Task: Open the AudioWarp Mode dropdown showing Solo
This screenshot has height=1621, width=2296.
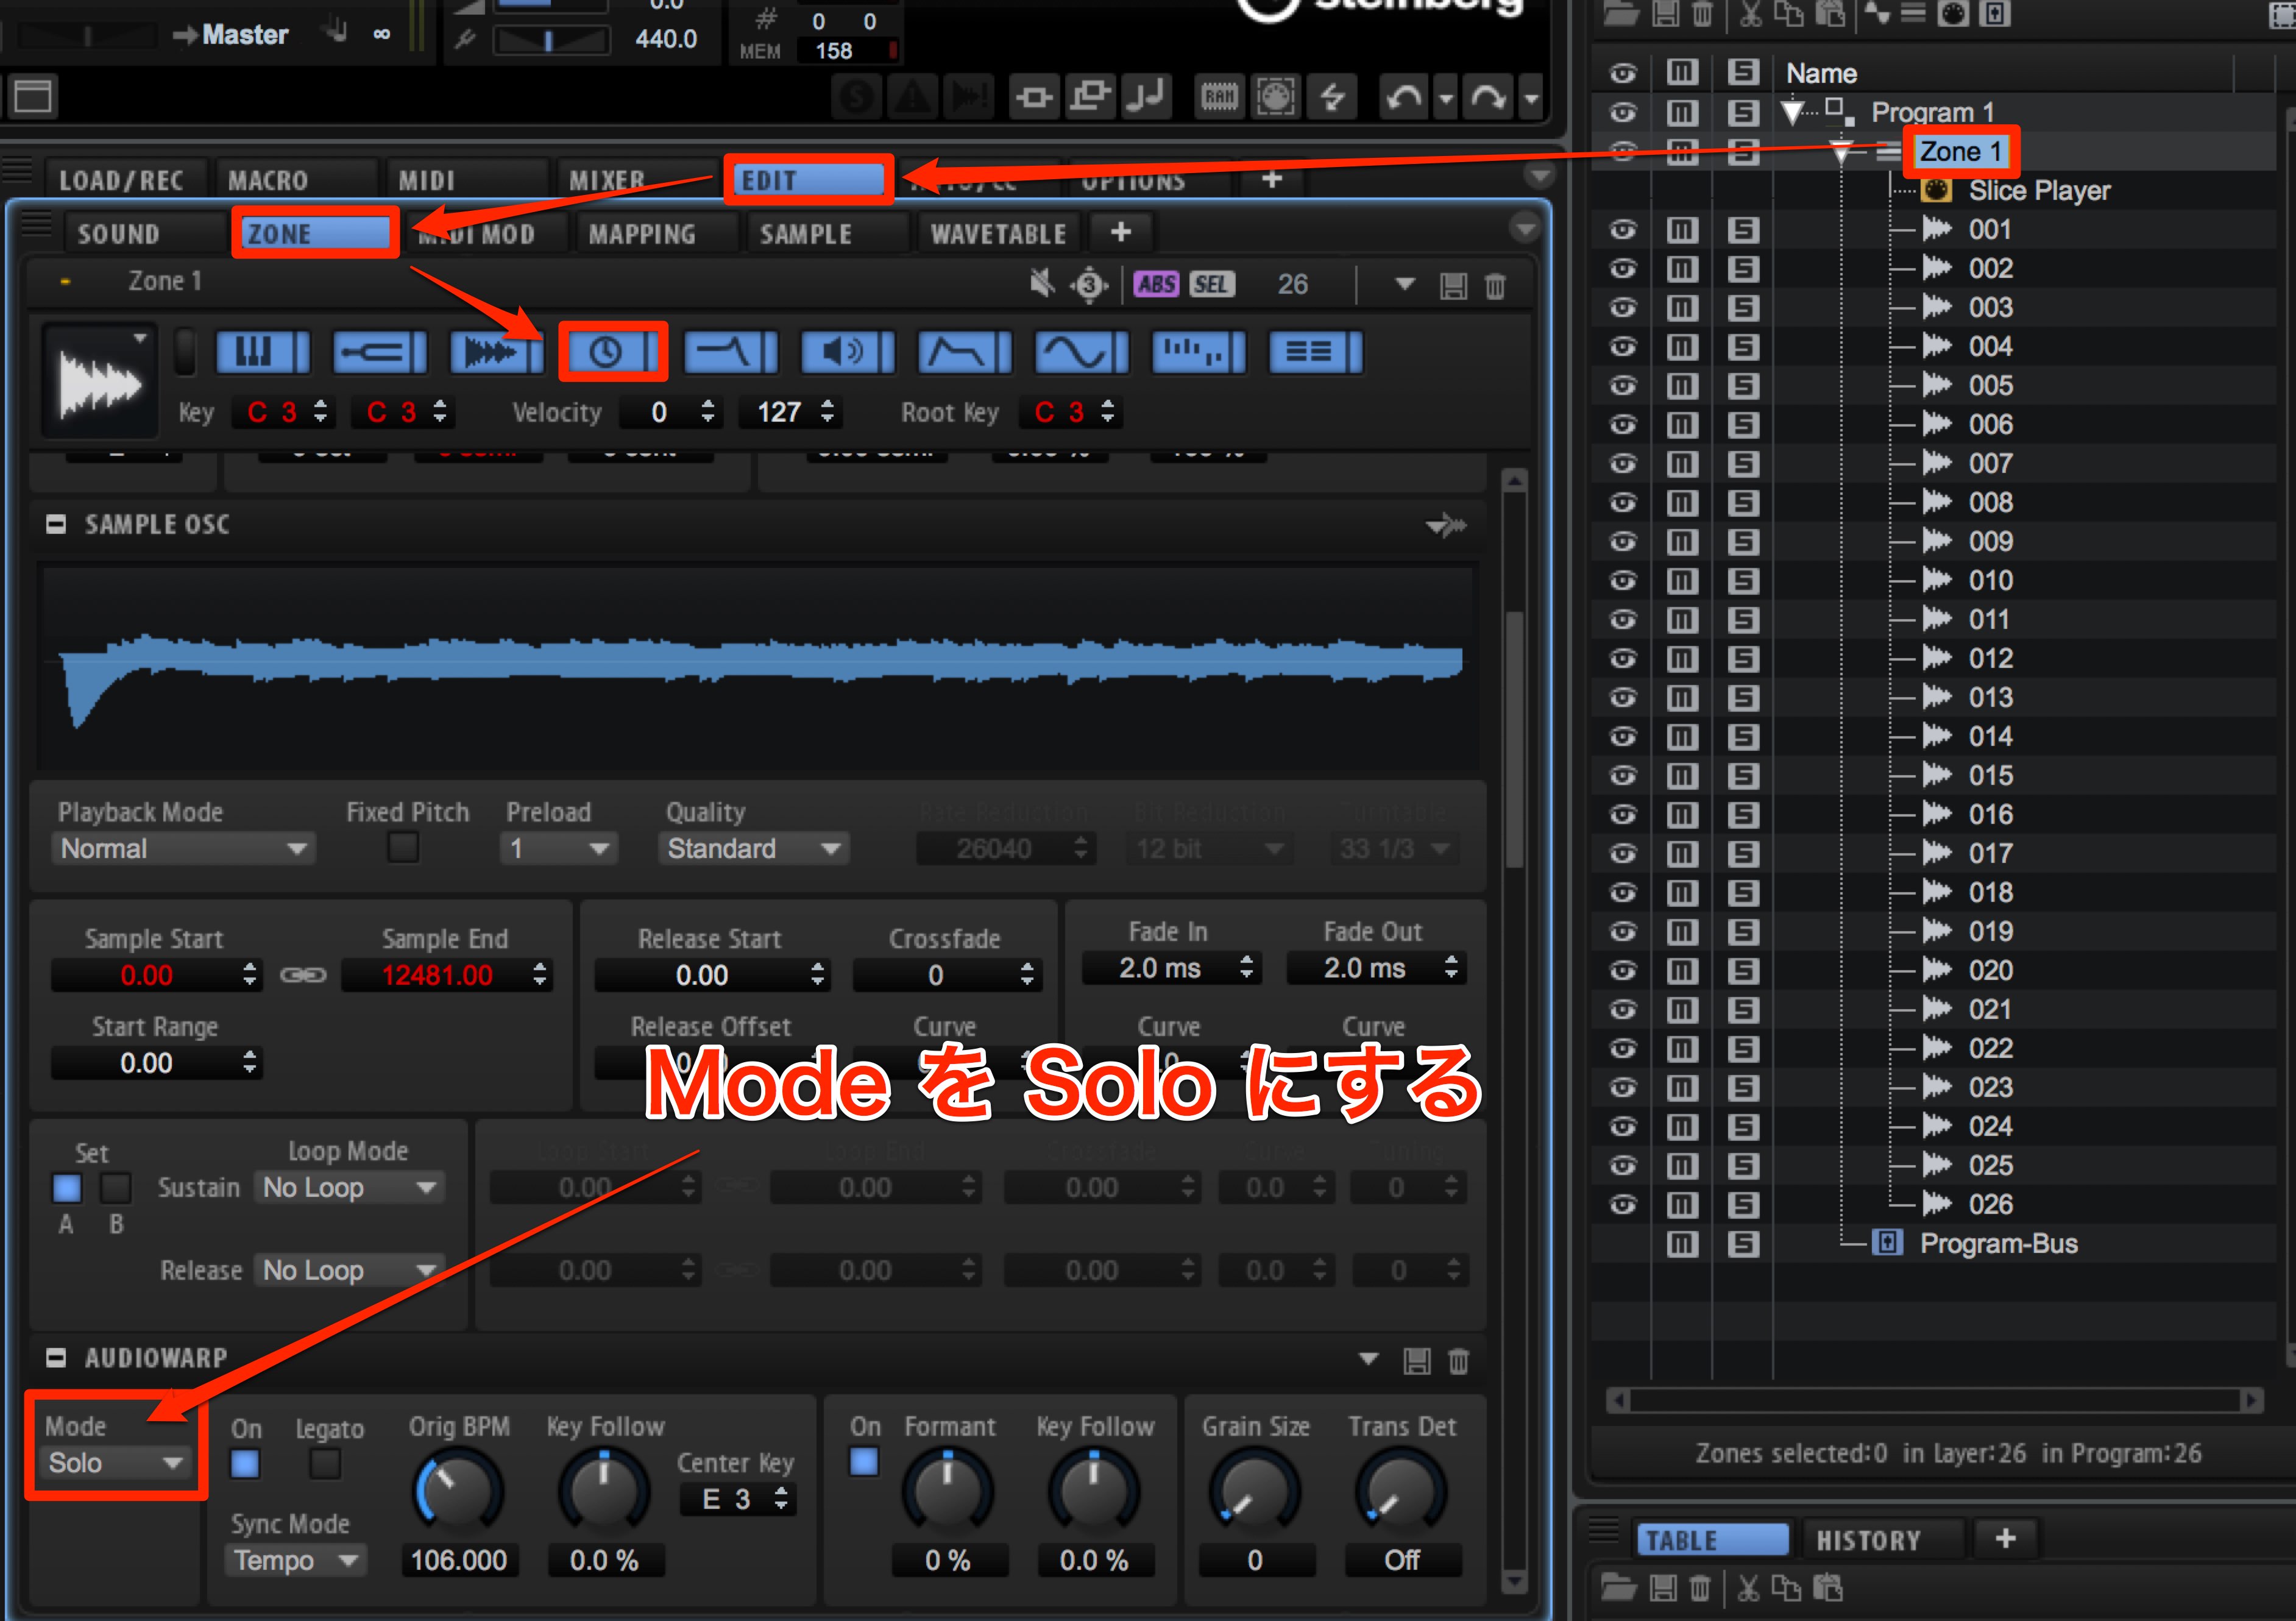Action: [115, 1463]
